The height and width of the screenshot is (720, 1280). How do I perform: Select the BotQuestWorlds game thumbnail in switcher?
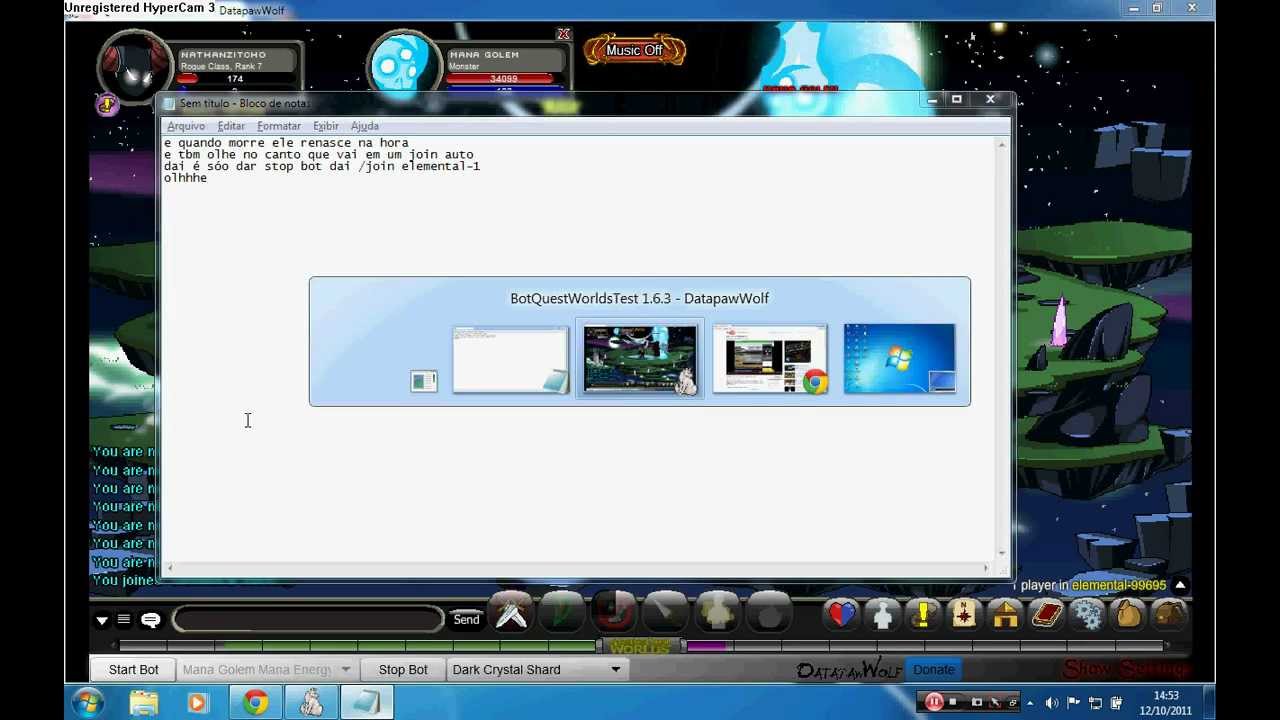[640, 359]
